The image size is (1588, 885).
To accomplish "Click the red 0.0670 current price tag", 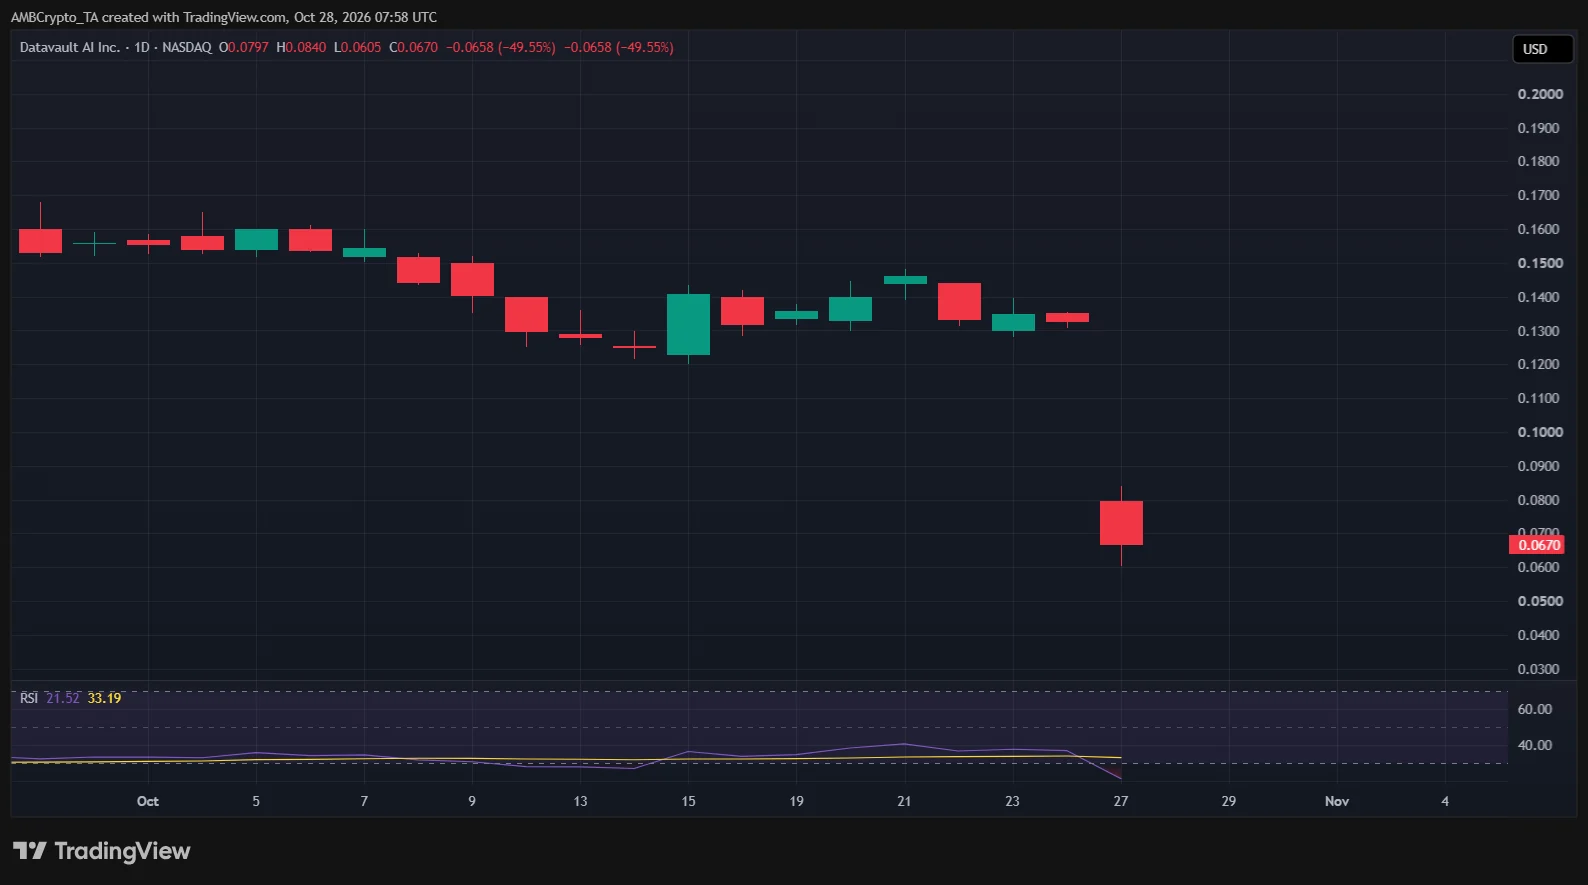I will tap(1537, 545).
